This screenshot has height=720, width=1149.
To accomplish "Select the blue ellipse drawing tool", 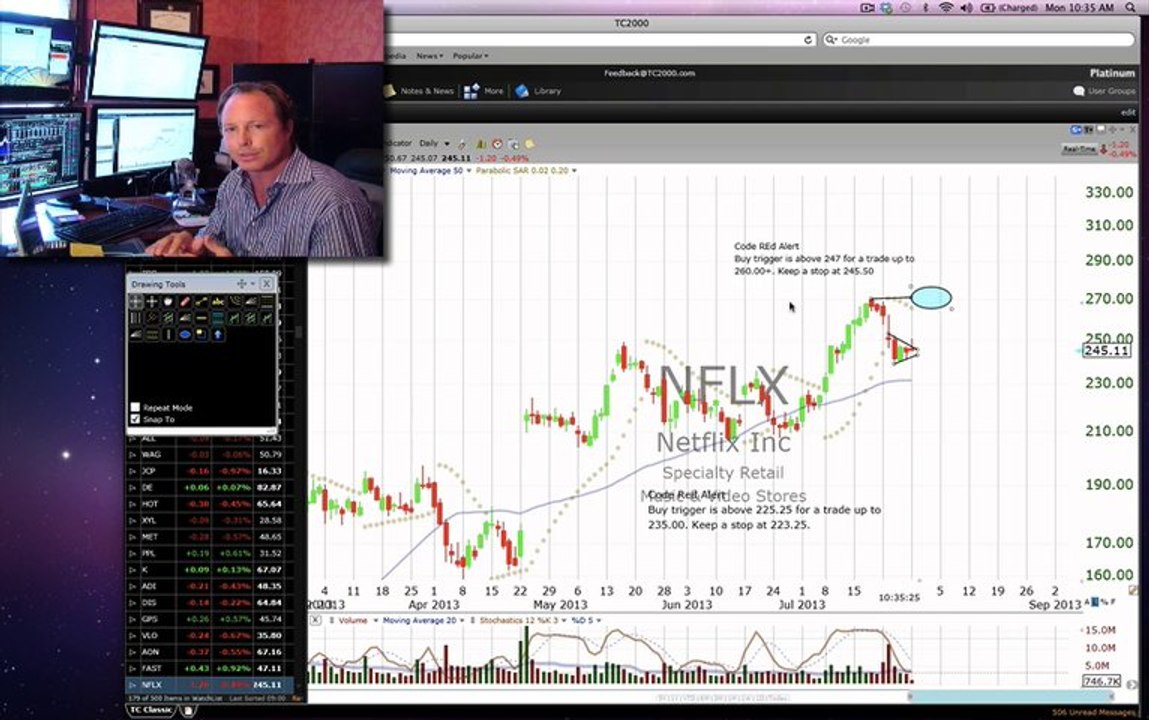I will pyautogui.click(x=185, y=334).
